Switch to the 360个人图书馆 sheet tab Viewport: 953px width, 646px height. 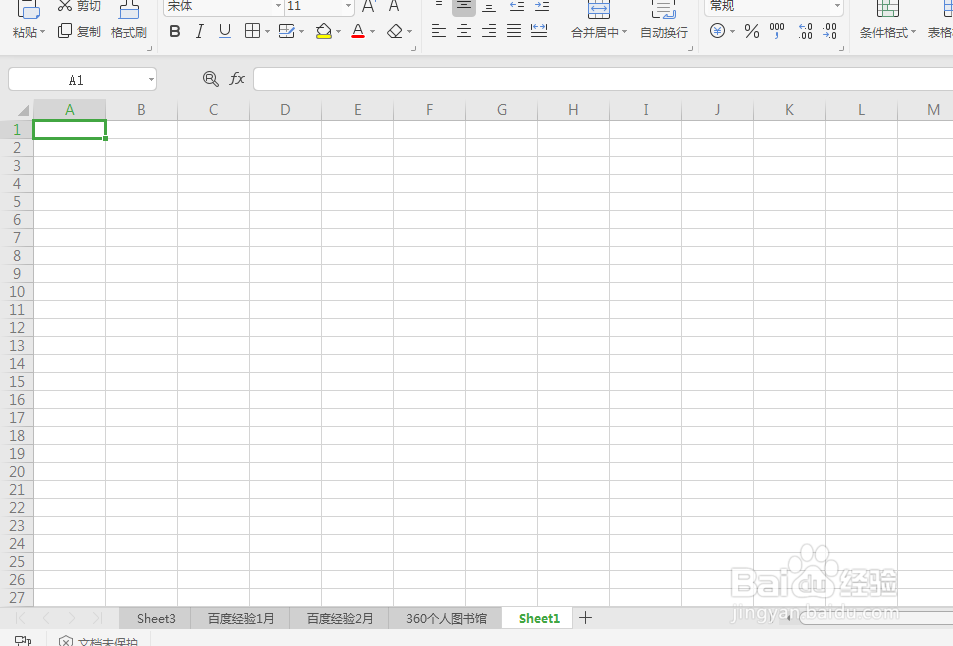(446, 618)
